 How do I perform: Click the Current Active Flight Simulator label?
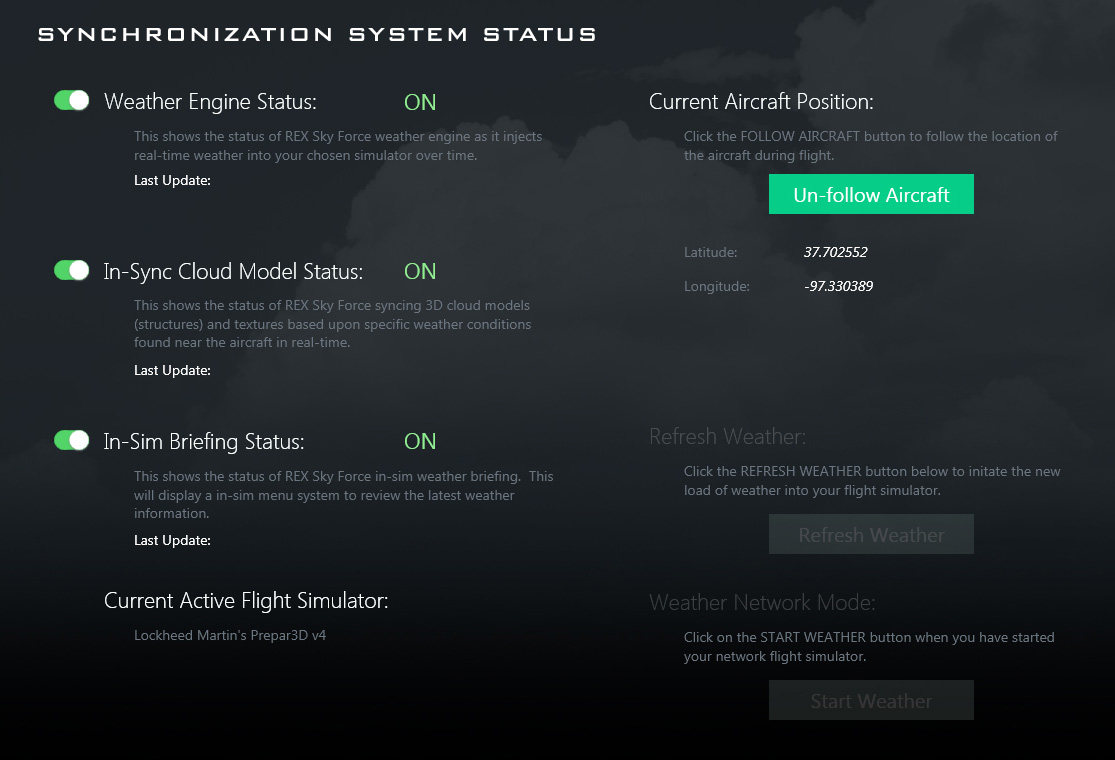coord(247,600)
